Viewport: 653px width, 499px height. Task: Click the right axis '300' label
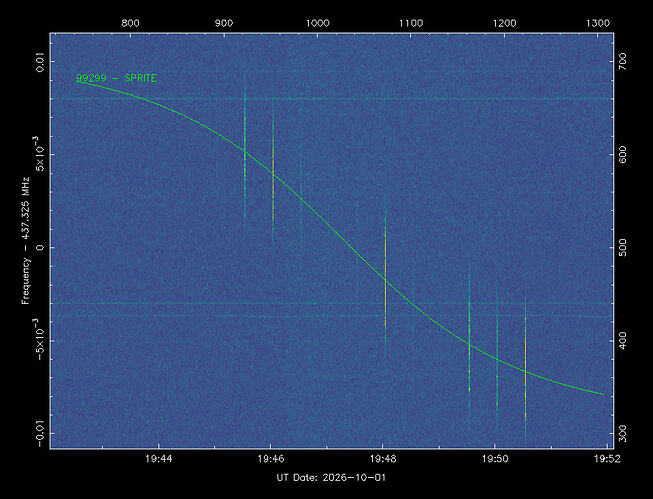pyautogui.click(x=623, y=434)
